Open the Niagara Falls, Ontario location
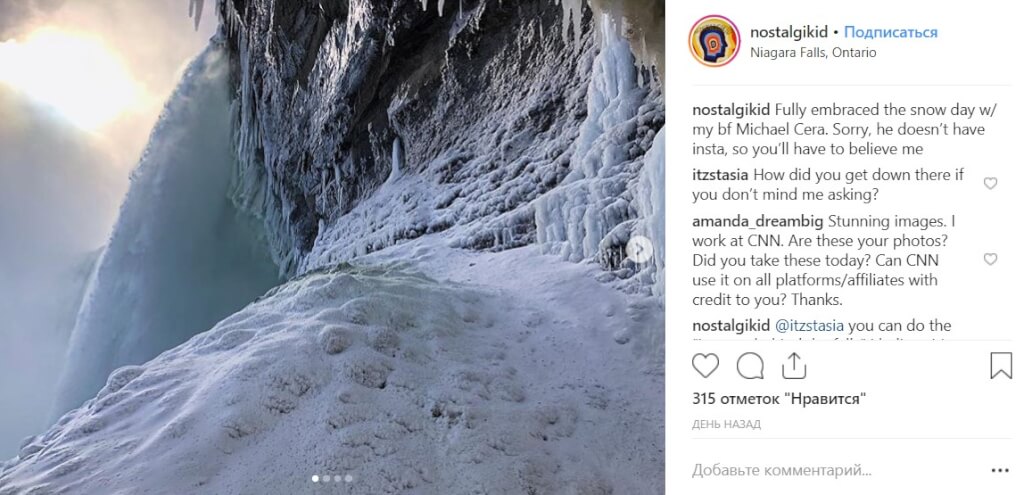Viewport: 1024px width, 495px height. click(812, 52)
